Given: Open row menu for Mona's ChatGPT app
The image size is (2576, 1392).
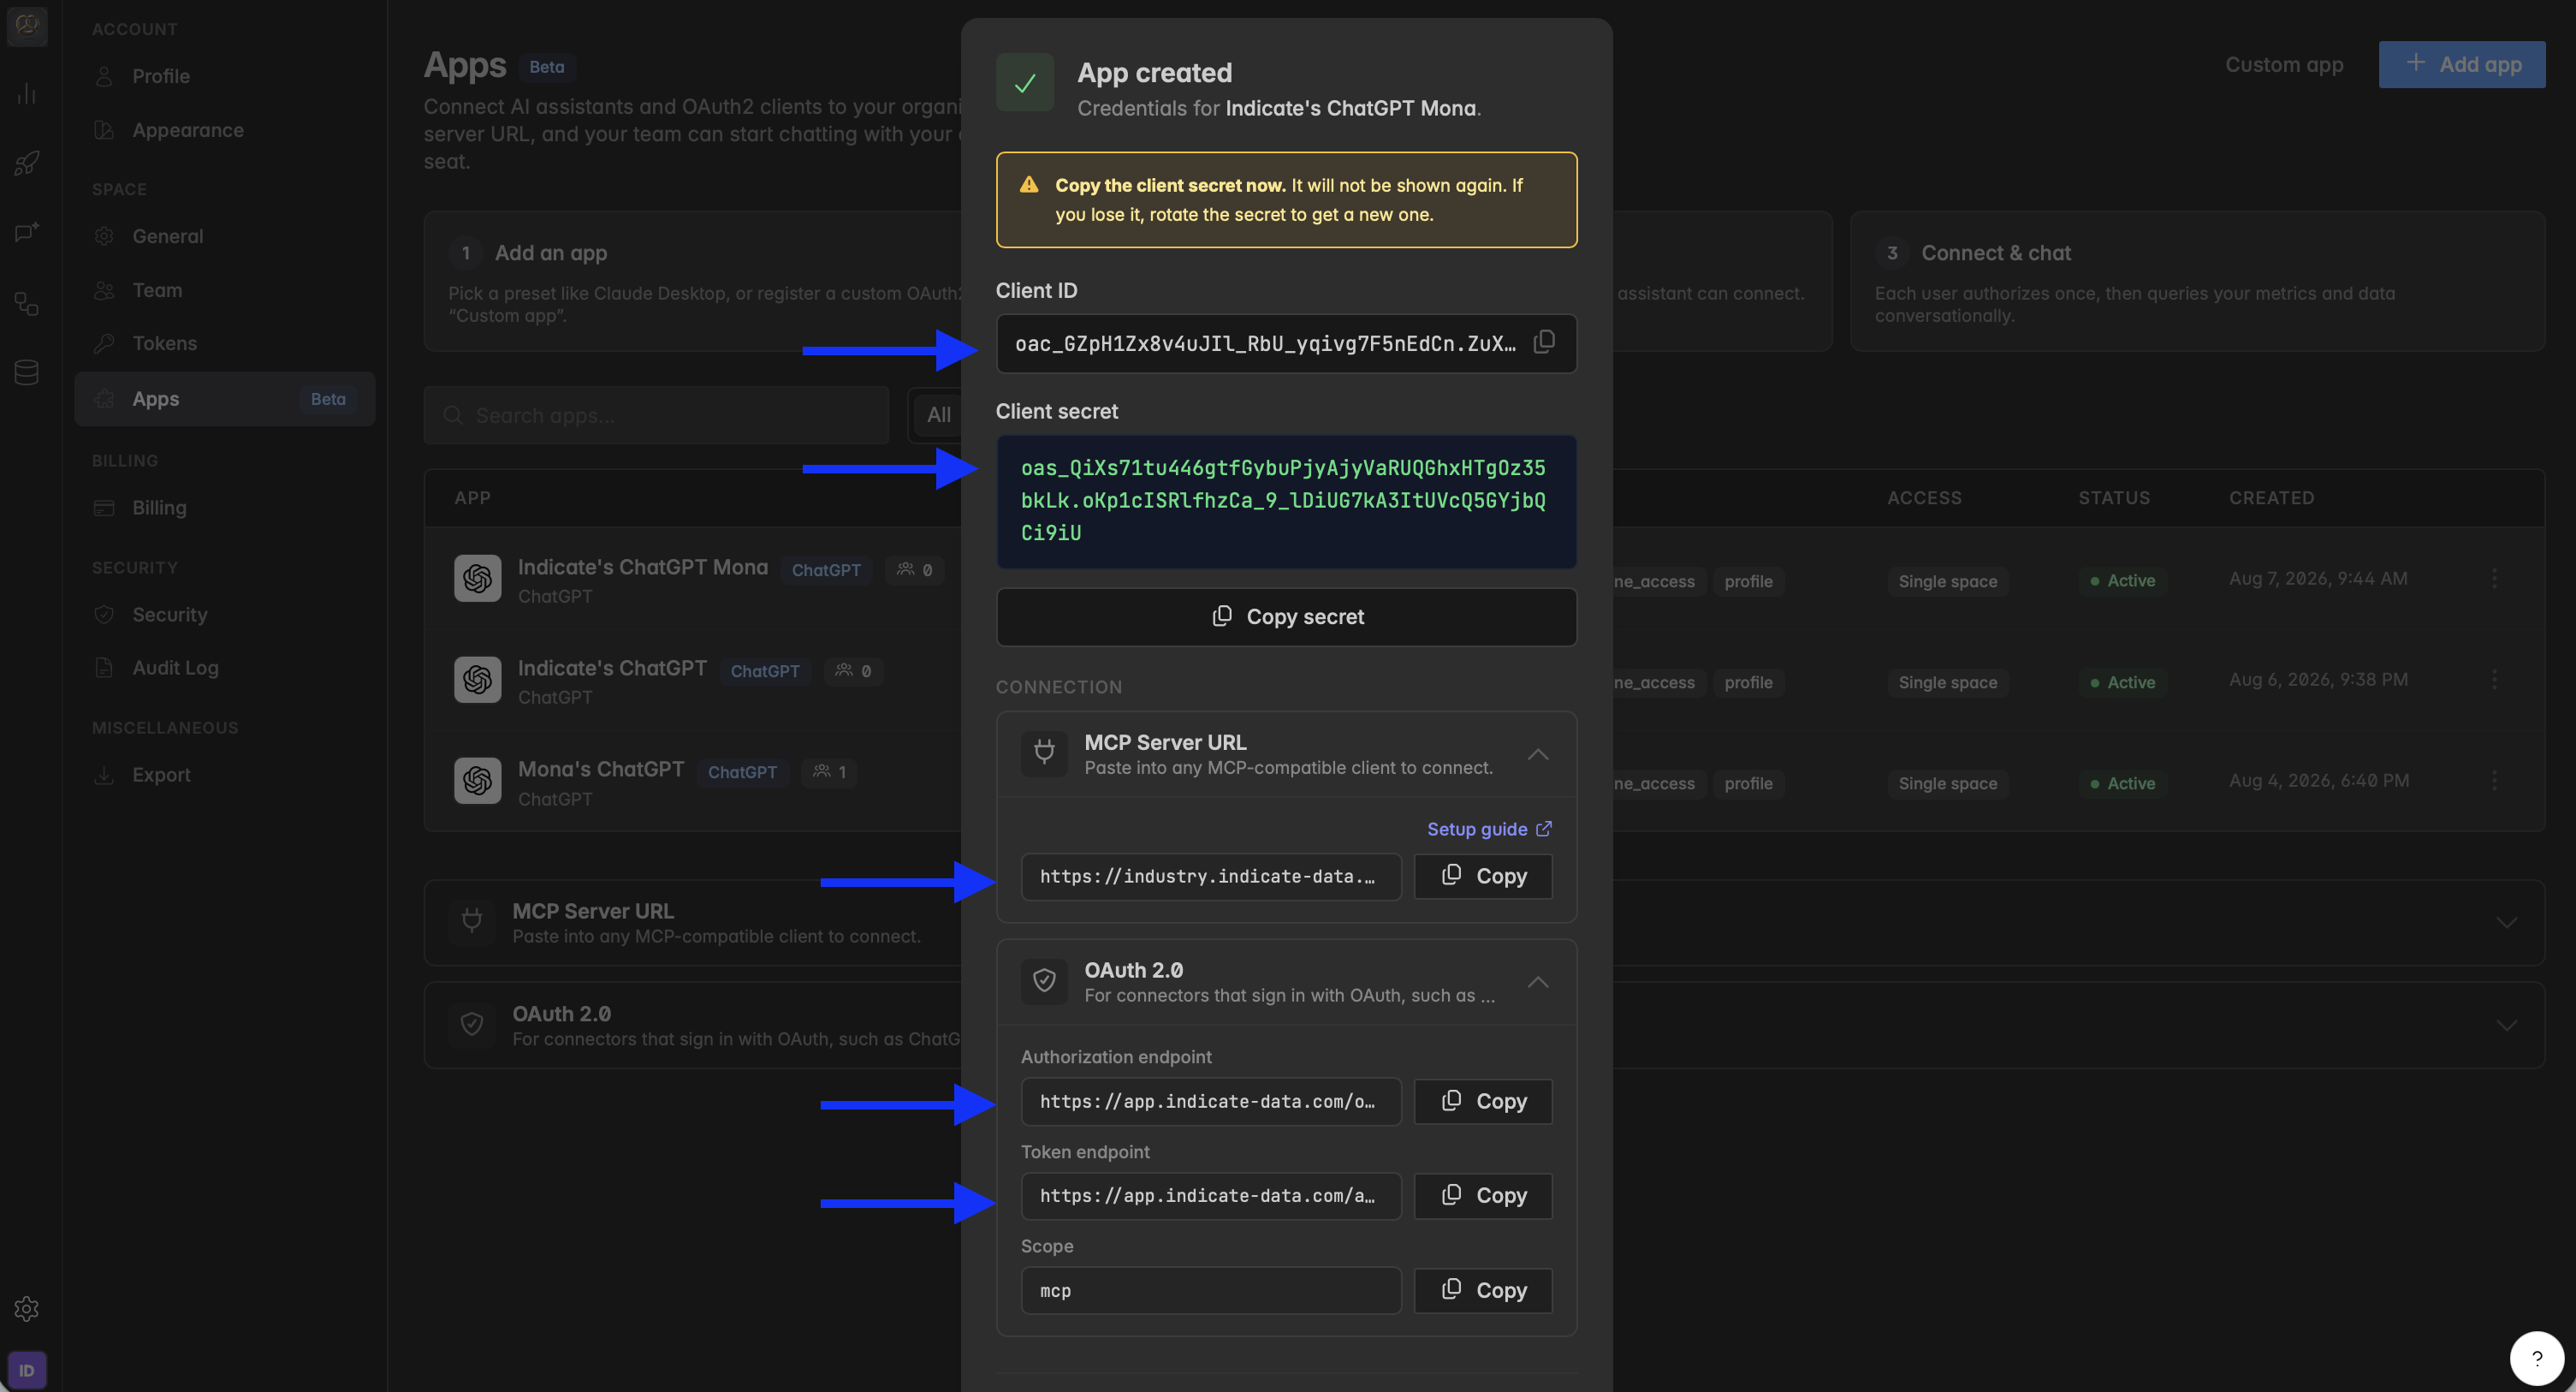Looking at the screenshot, I should 2494,780.
